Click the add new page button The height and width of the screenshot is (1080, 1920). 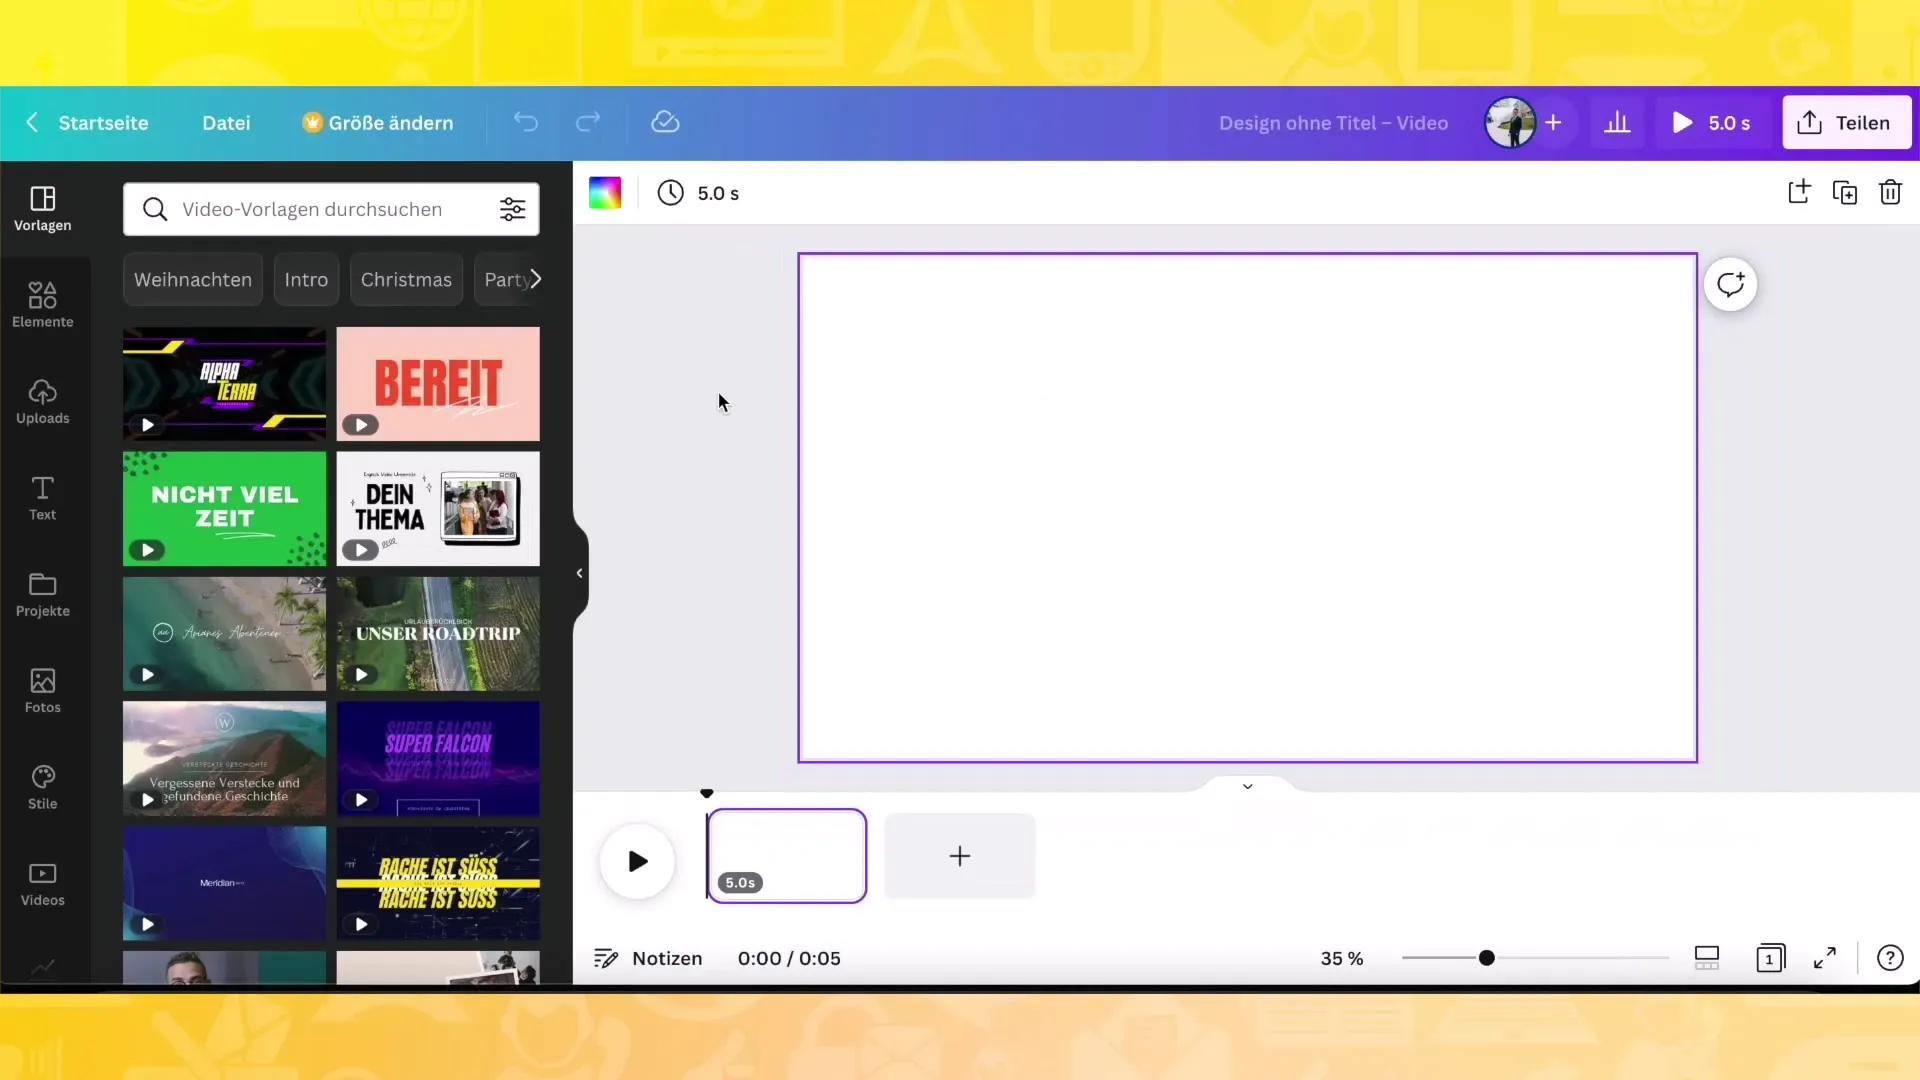coord(960,857)
